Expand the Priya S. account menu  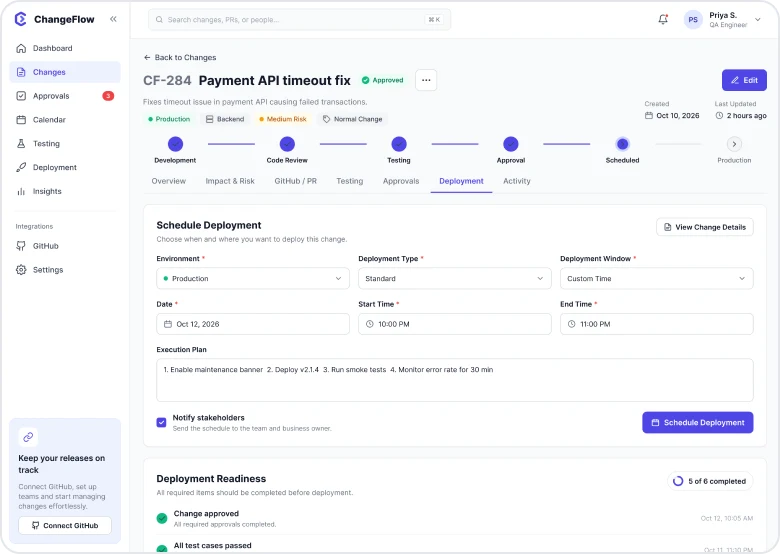[758, 20]
